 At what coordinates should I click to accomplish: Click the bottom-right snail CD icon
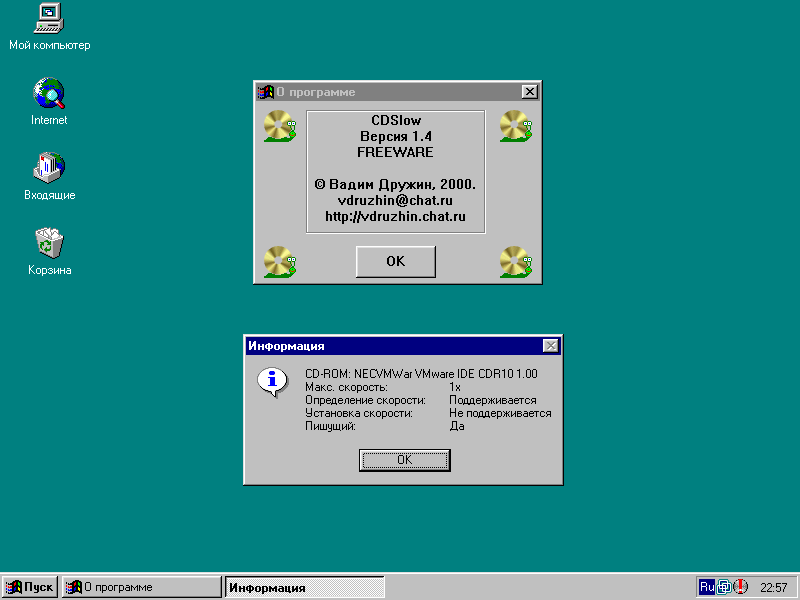coord(516,261)
